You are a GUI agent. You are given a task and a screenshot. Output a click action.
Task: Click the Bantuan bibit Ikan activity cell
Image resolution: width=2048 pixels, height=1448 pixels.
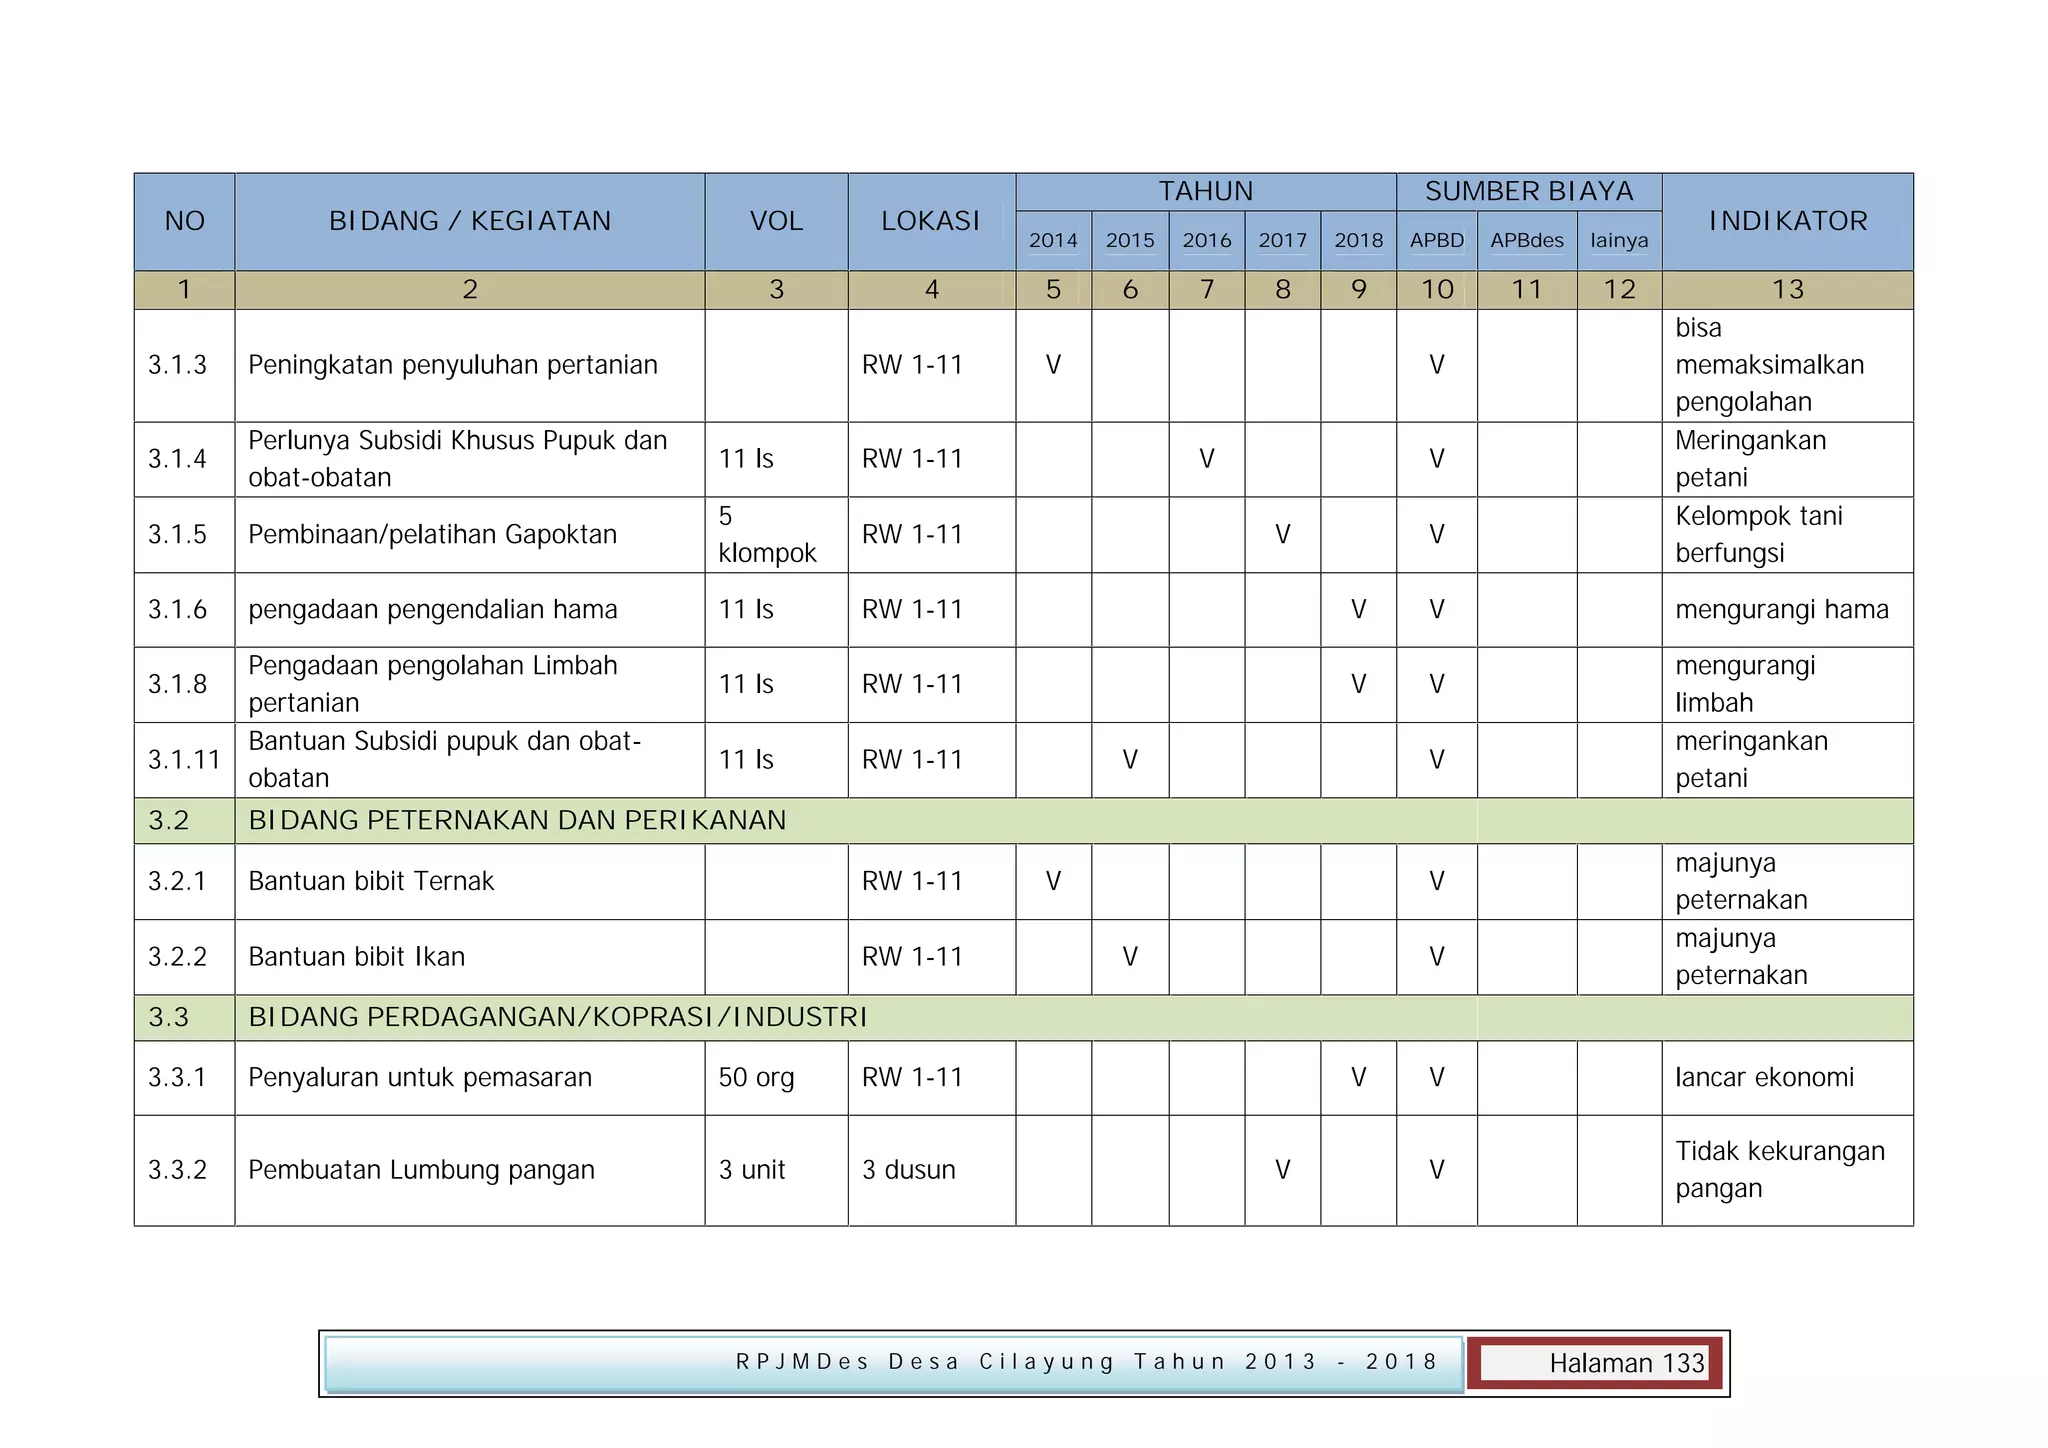357,957
